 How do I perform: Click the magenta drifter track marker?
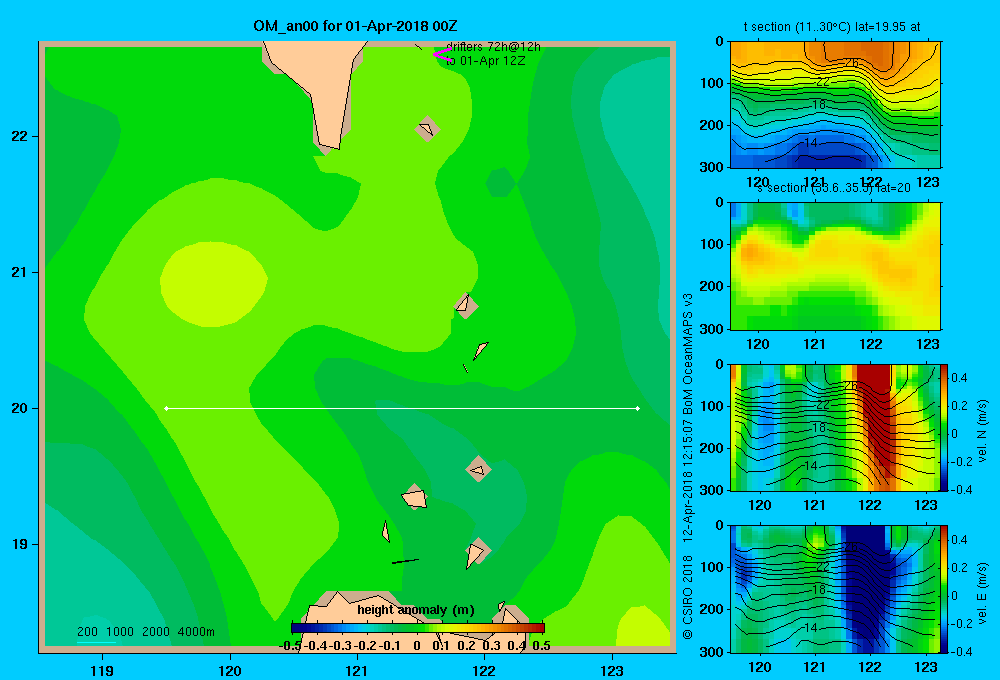click(441, 55)
